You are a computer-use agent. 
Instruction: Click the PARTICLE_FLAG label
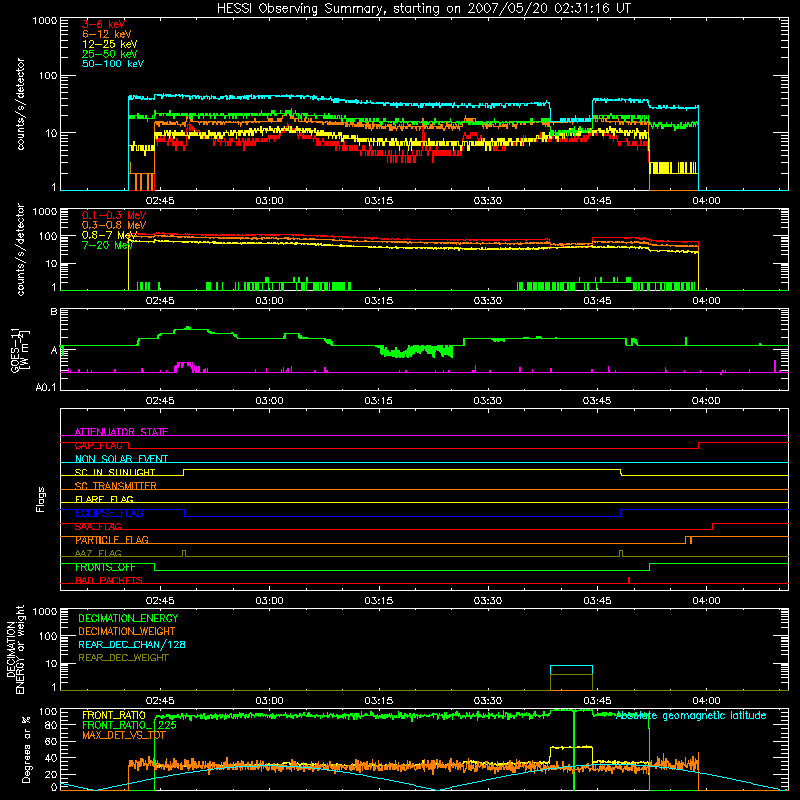tap(112, 540)
